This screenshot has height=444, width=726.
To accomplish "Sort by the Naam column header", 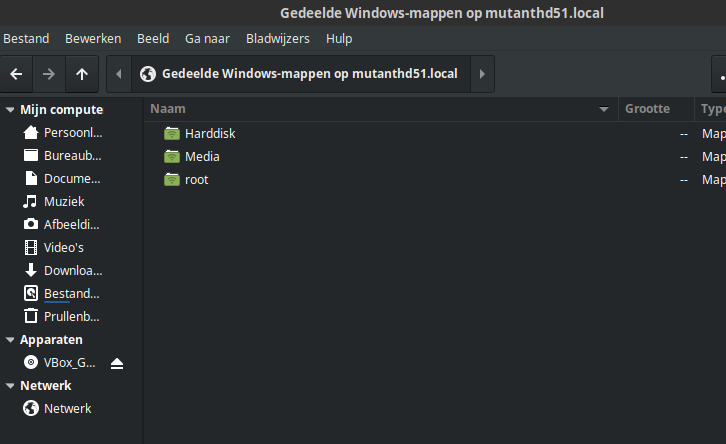I will pyautogui.click(x=370, y=109).
